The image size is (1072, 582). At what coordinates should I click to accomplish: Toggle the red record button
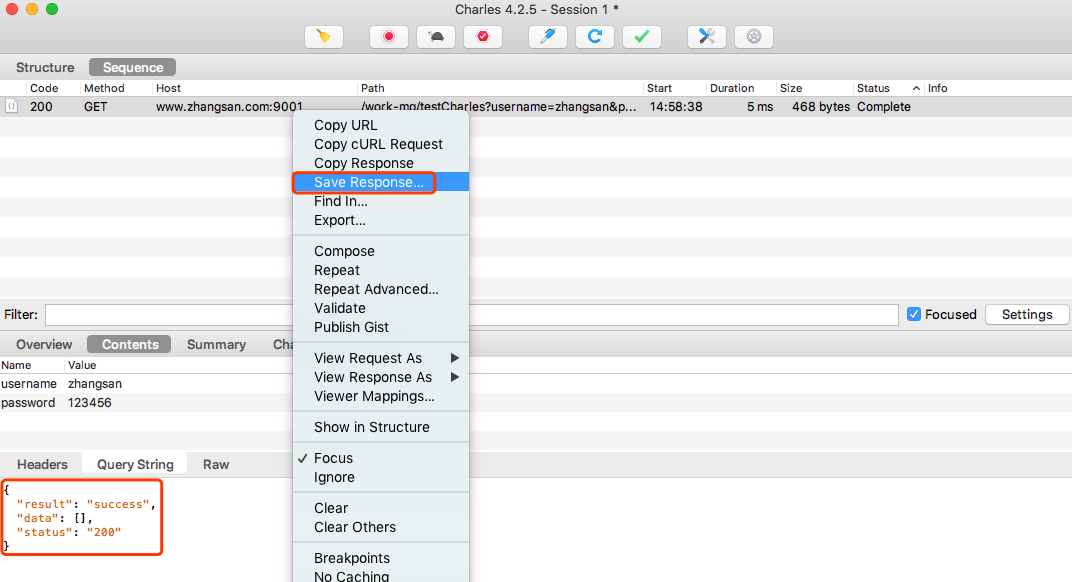coord(389,37)
